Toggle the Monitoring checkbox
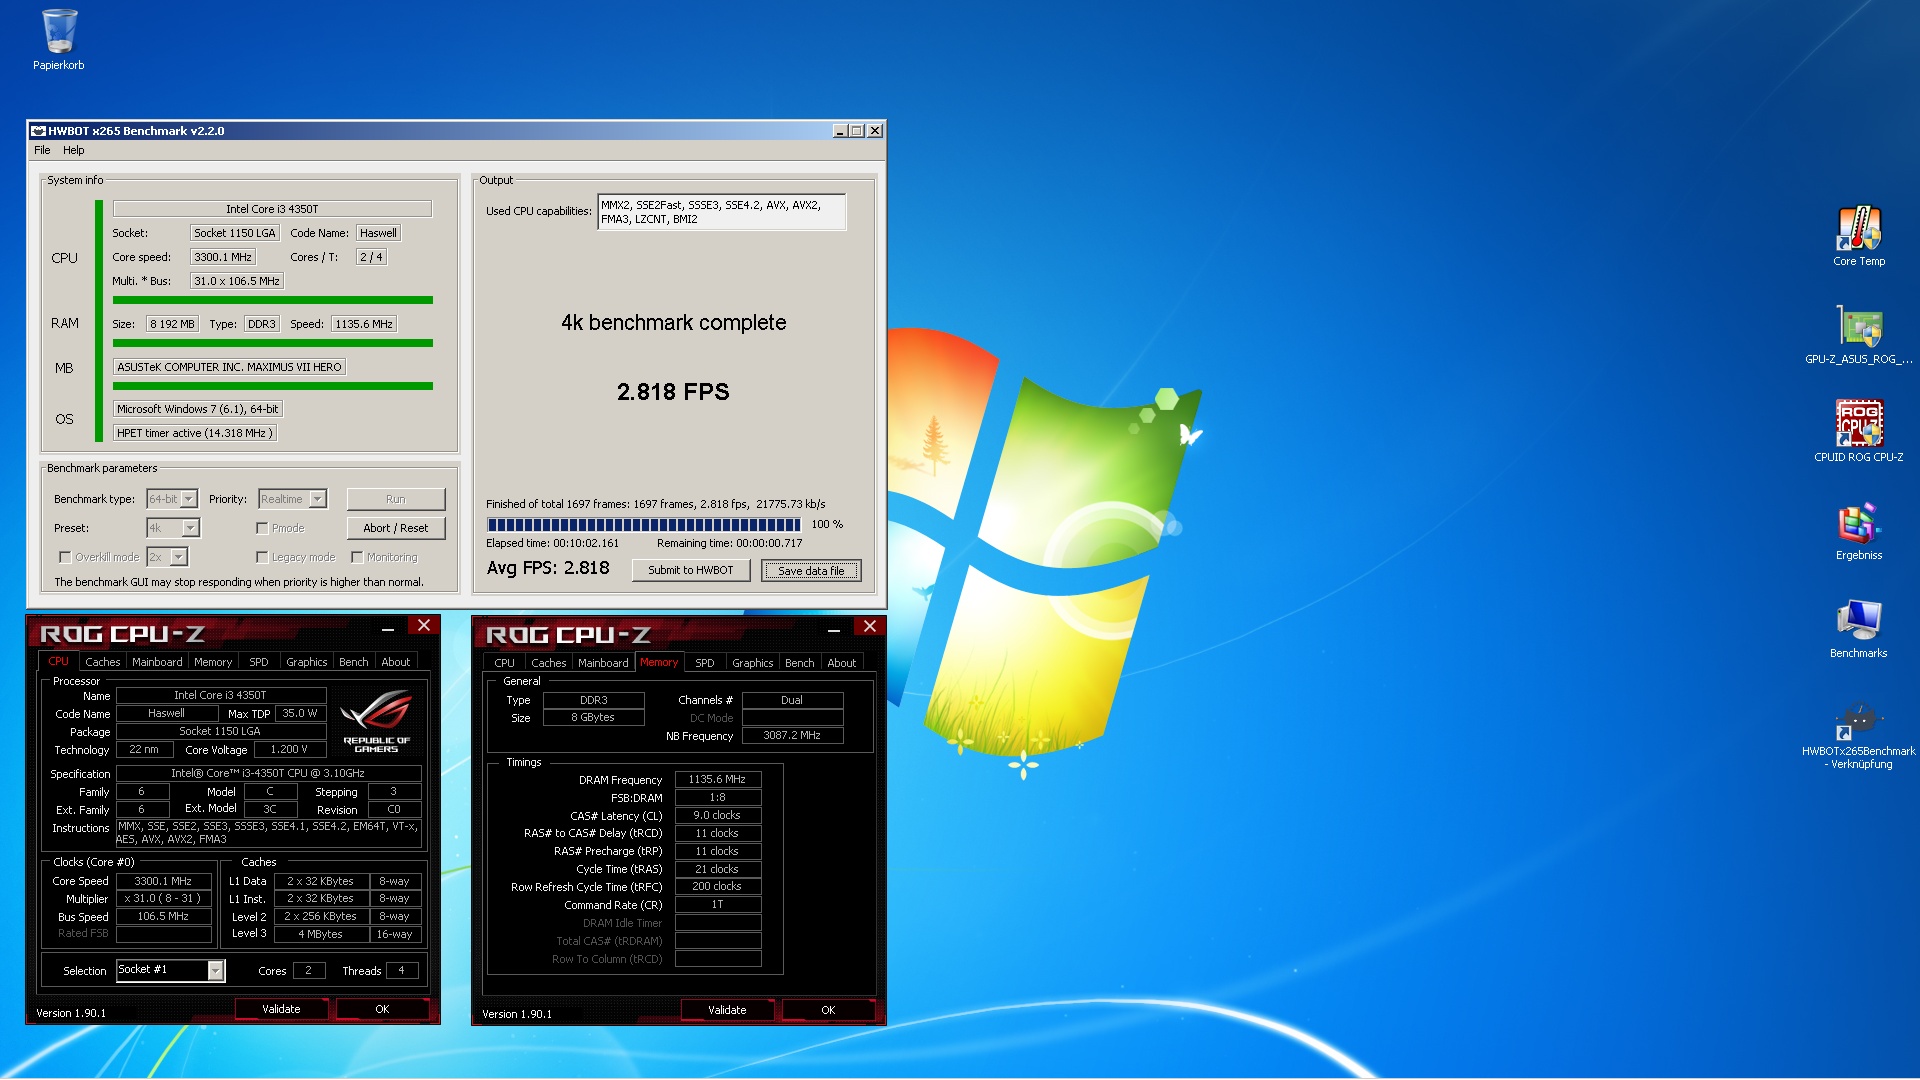 357,557
